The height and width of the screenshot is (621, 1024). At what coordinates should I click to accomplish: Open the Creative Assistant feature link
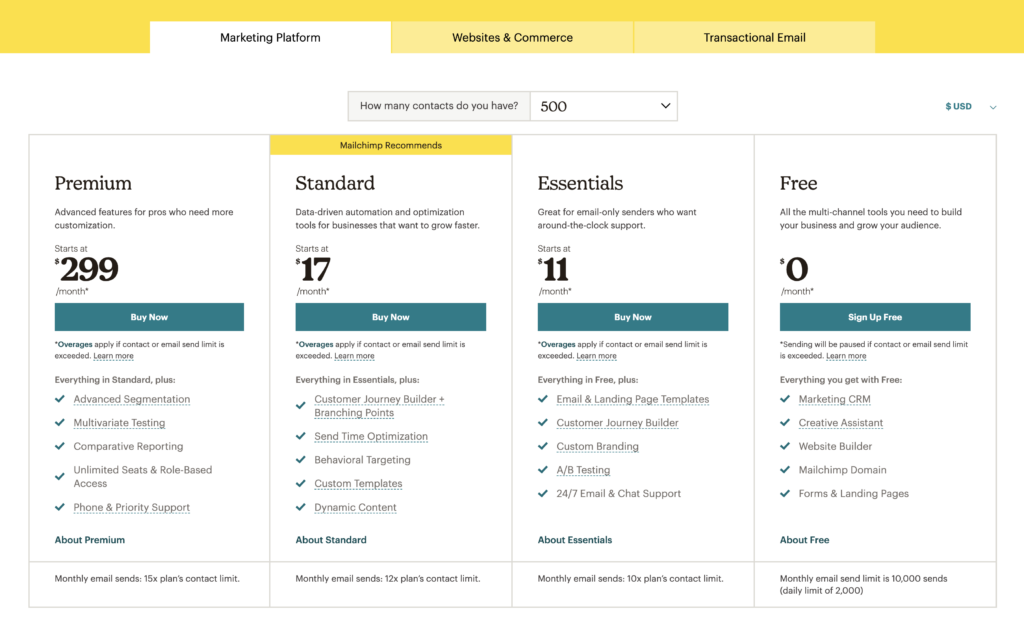coord(840,422)
